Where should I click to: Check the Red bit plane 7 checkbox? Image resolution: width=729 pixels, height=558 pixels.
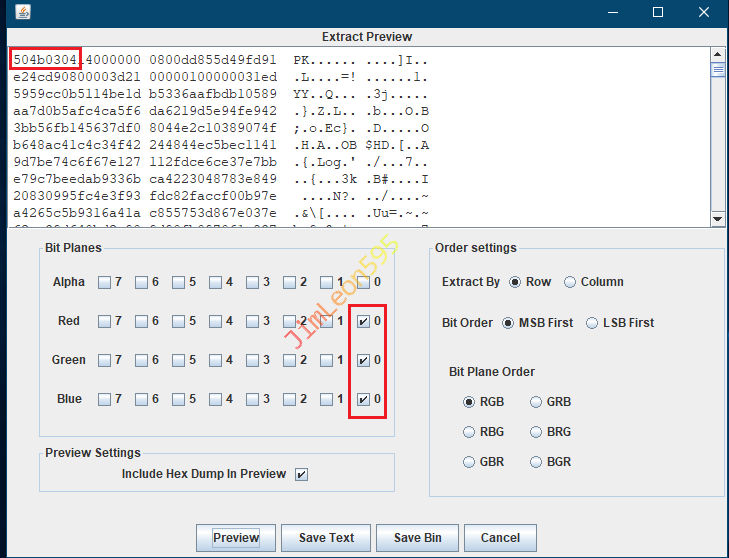[x=105, y=321]
